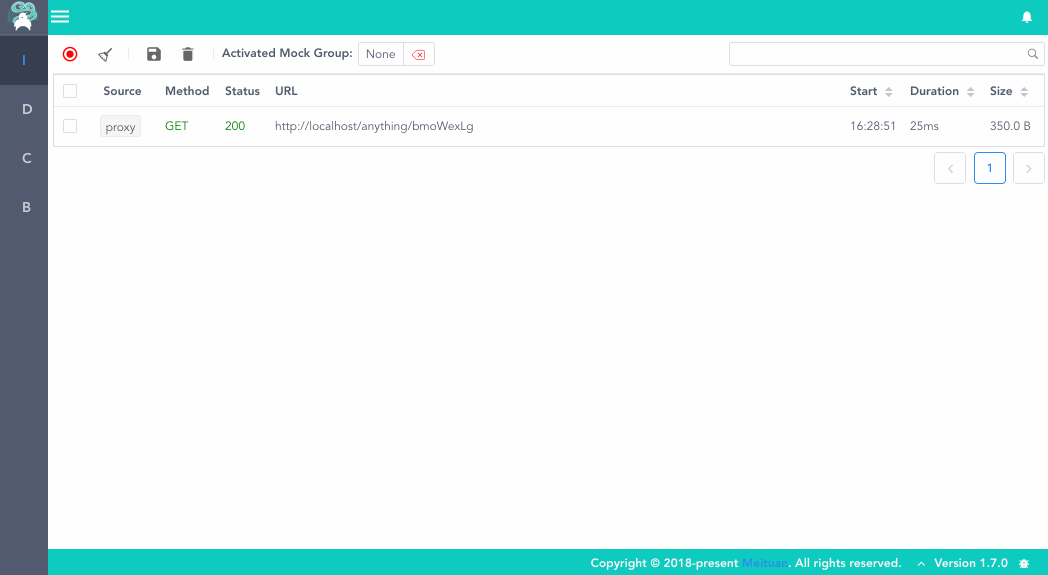The width and height of the screenshot is (1048, 575).
Task: Delete selected flows with the trash icon
Action: [188, 54]
